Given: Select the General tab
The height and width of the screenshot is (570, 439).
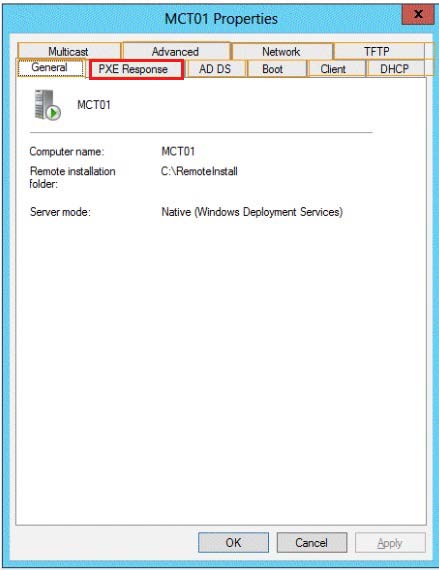Looking at the screenshot, I should (50, 68).
